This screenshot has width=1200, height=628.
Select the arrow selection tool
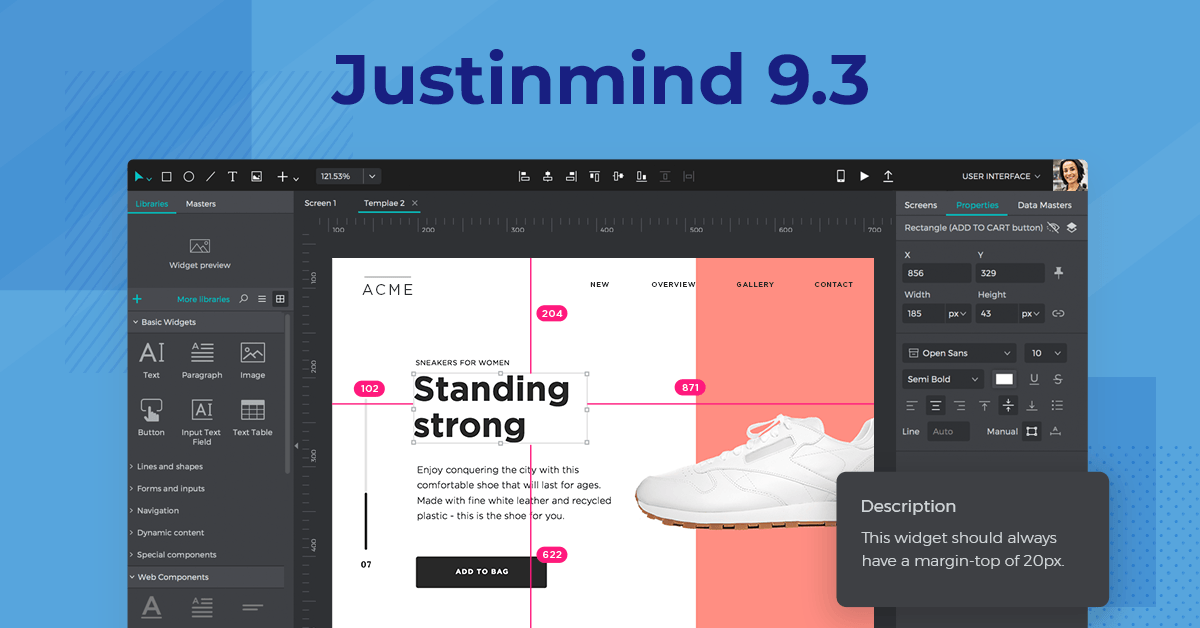click(x=139, y=176)
